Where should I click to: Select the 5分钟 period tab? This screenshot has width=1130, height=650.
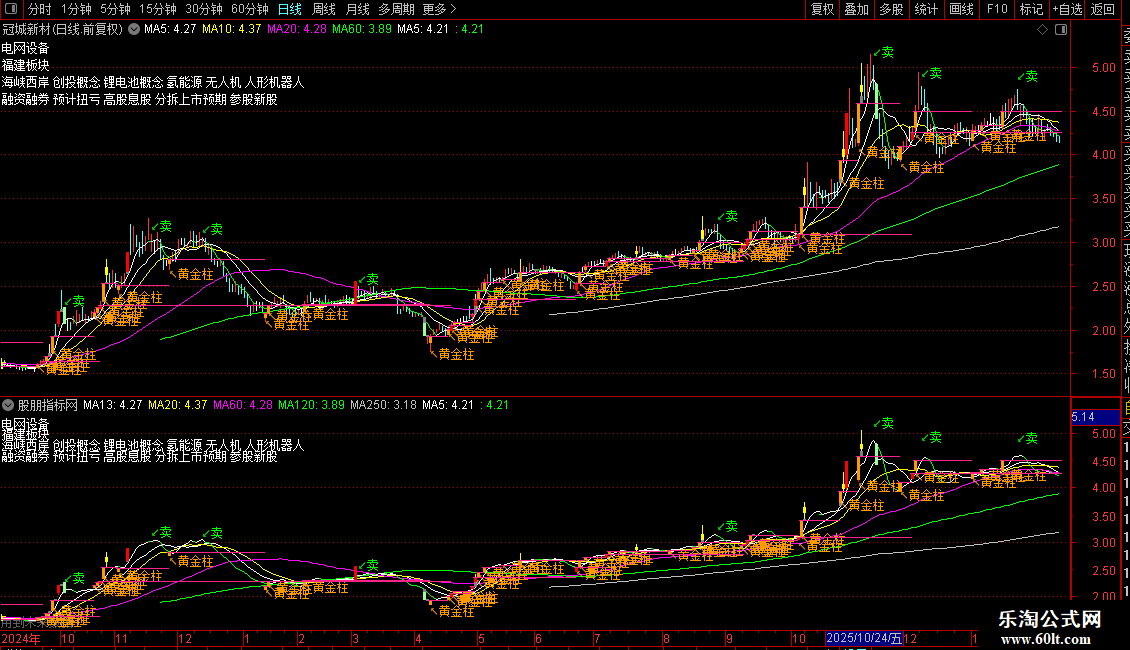115,9
